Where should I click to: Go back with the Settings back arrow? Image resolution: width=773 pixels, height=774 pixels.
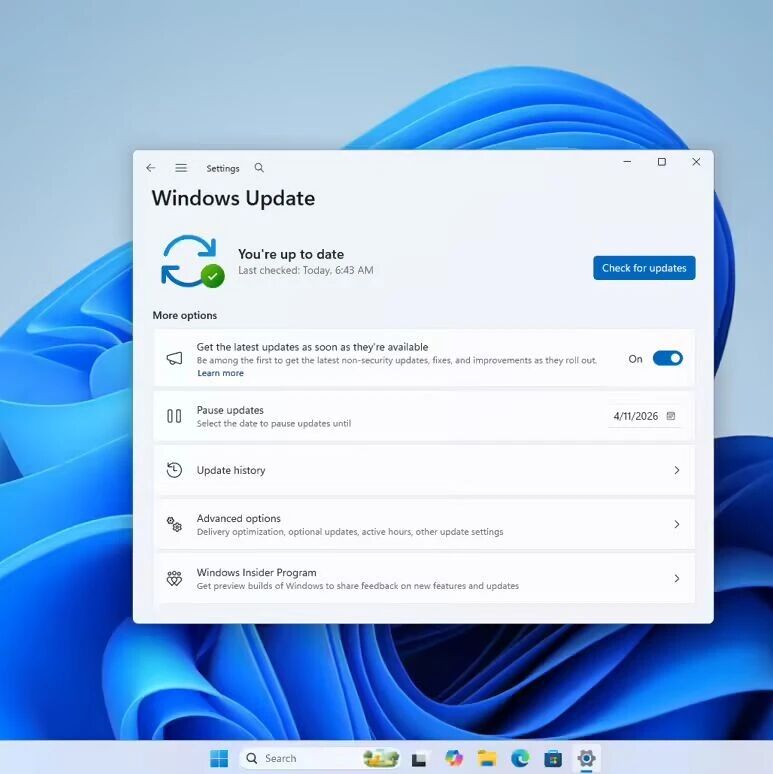(x=151, y=168)
